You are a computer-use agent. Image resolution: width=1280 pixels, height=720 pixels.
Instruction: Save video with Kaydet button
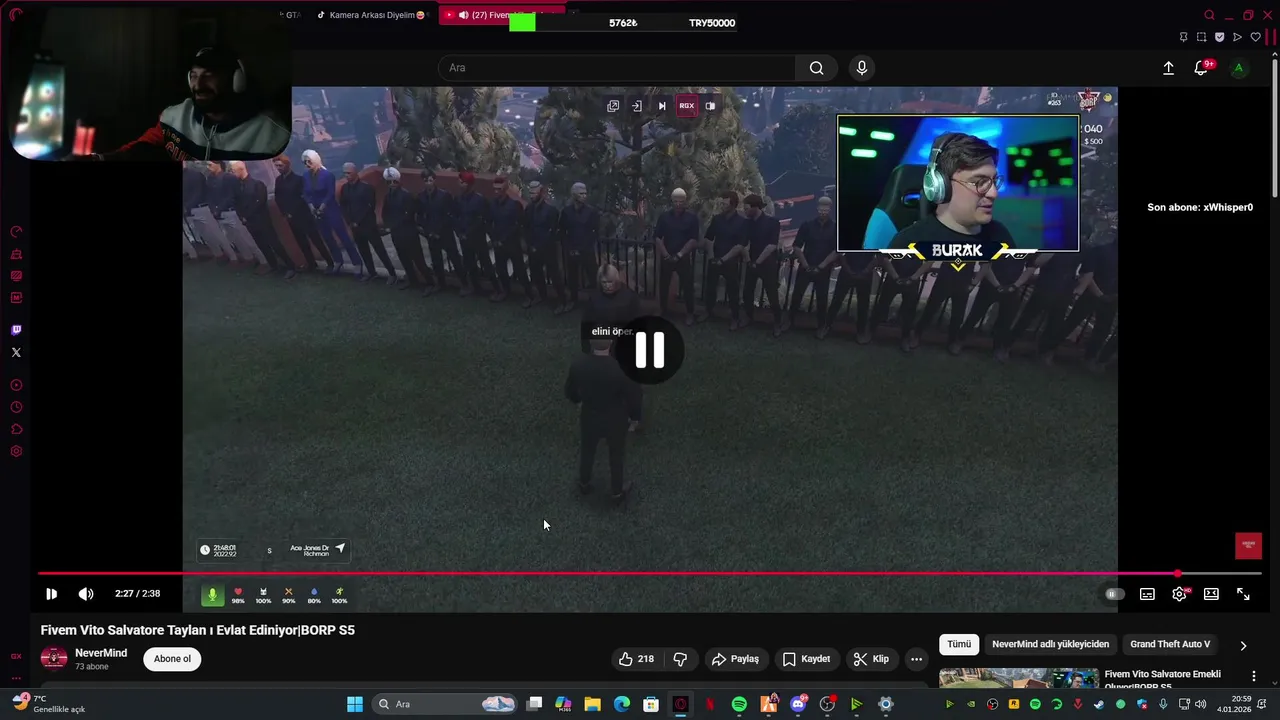point(806,659)
